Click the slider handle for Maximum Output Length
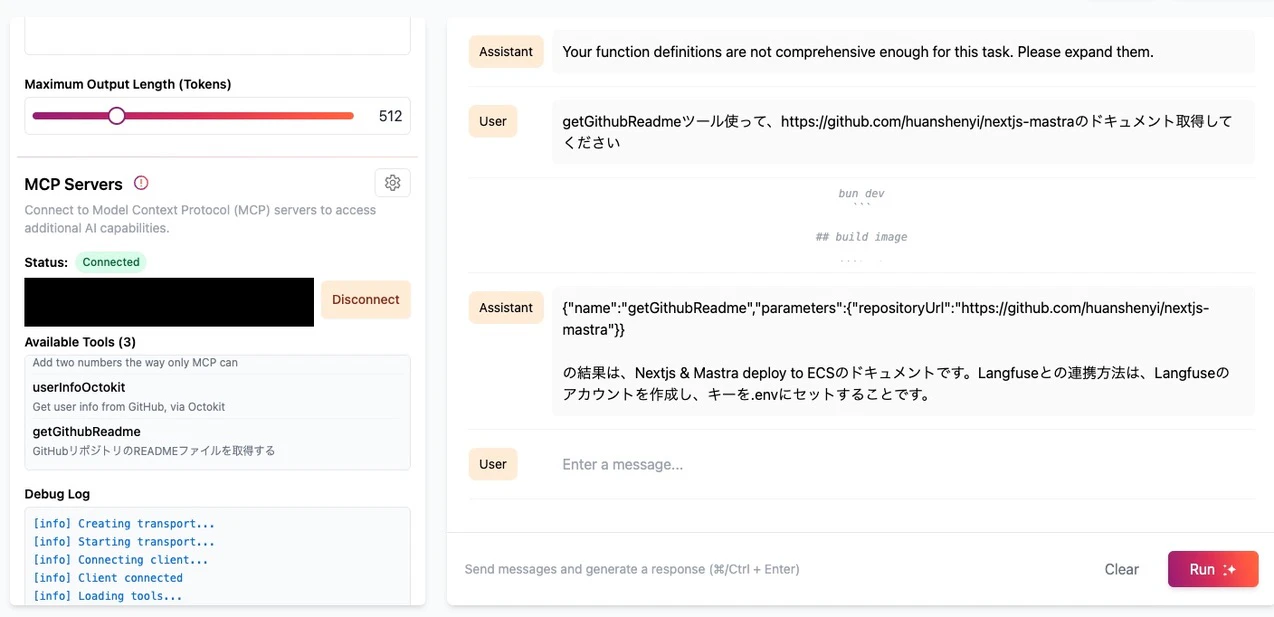Image resolution: width=1274 pixels, height=617 pixels. click(x=117, y=116)
